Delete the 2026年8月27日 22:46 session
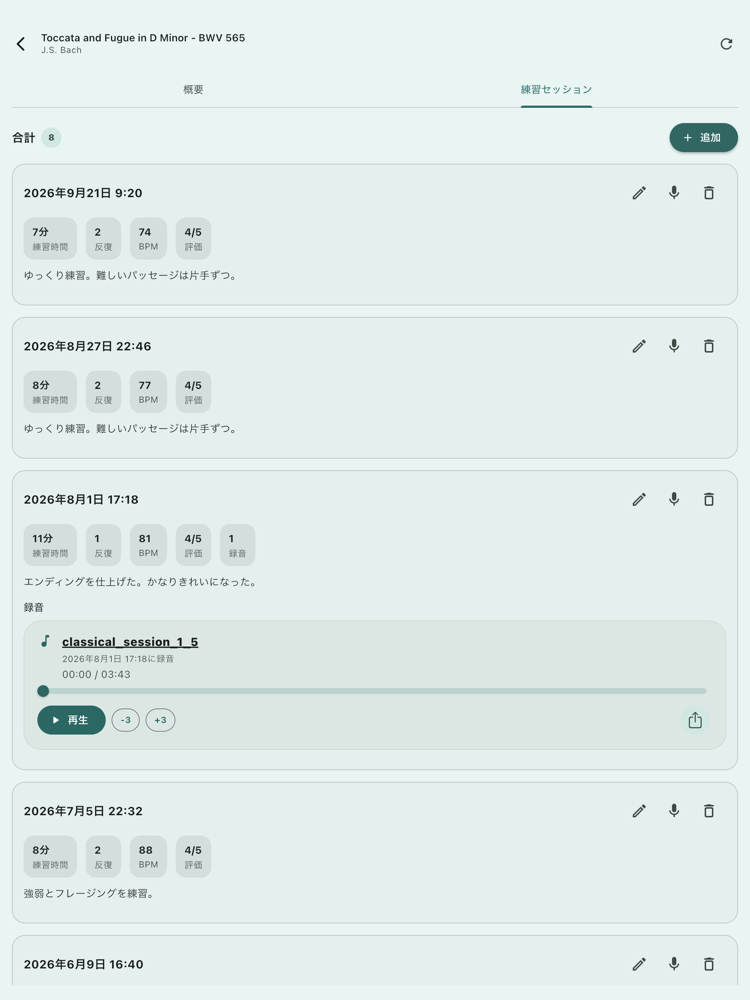The image size is (750, 1000). 709,346
